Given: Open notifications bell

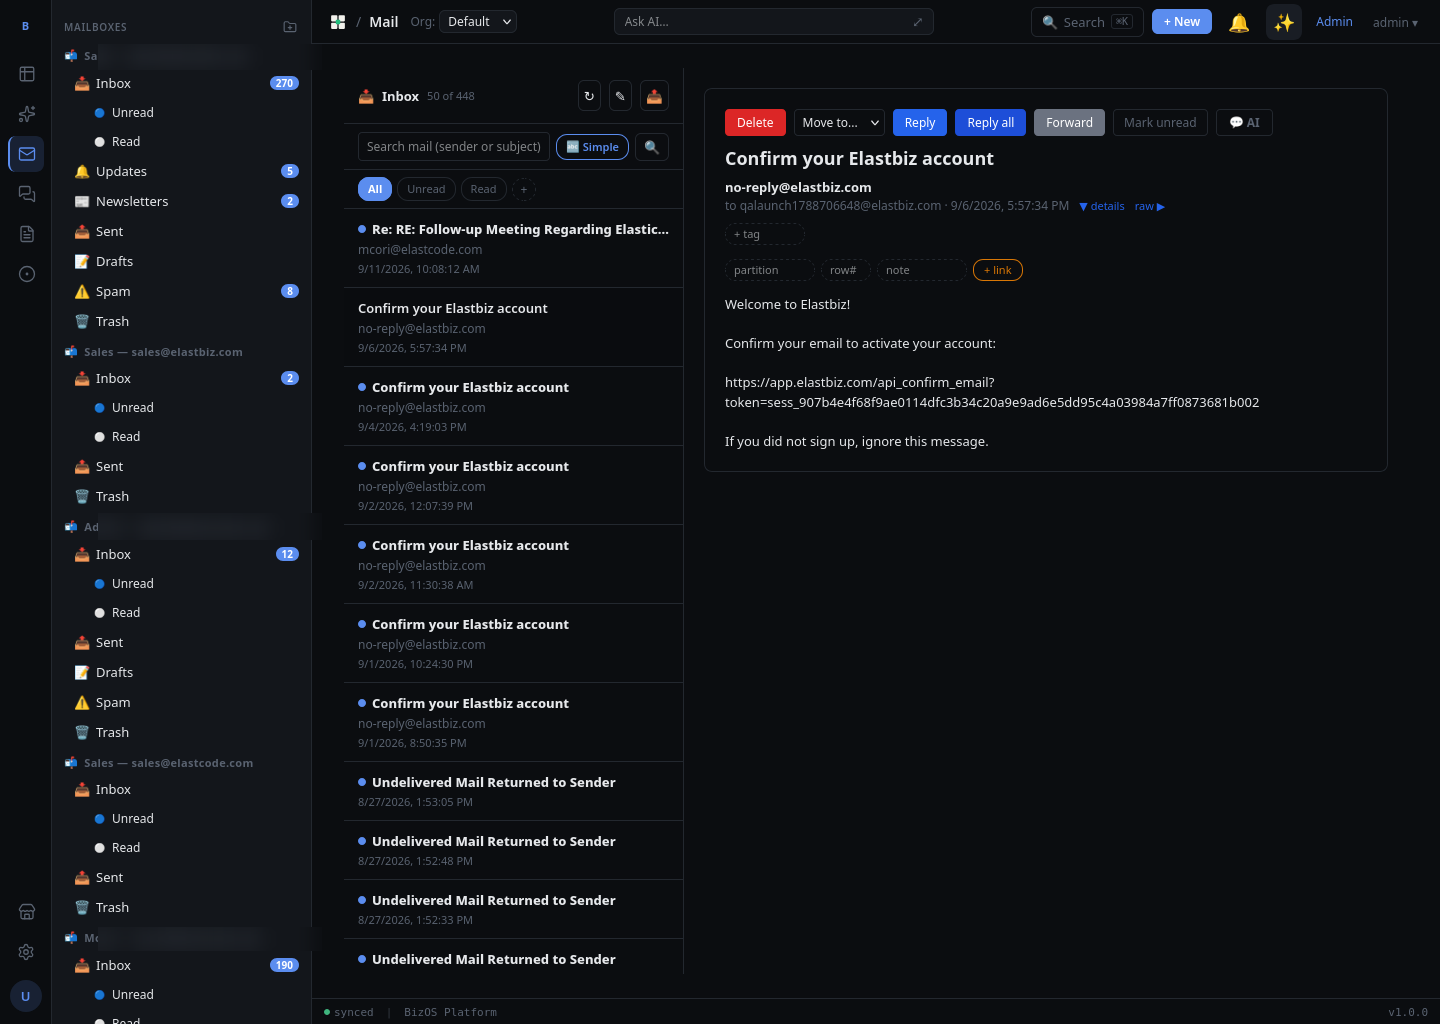Looking at the screenshot, I should [x=1239, y=22].
